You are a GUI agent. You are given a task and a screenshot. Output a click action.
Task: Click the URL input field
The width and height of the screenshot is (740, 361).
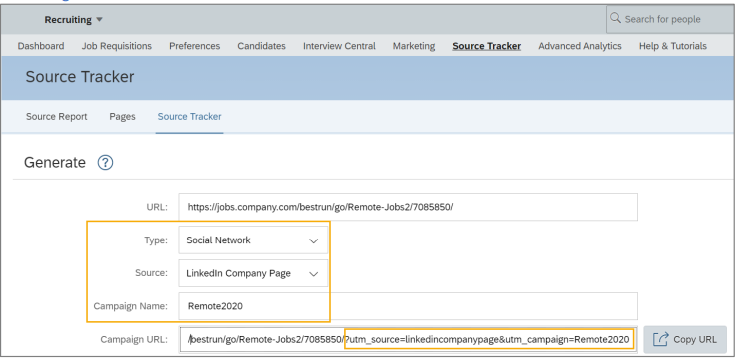(408, 207)
